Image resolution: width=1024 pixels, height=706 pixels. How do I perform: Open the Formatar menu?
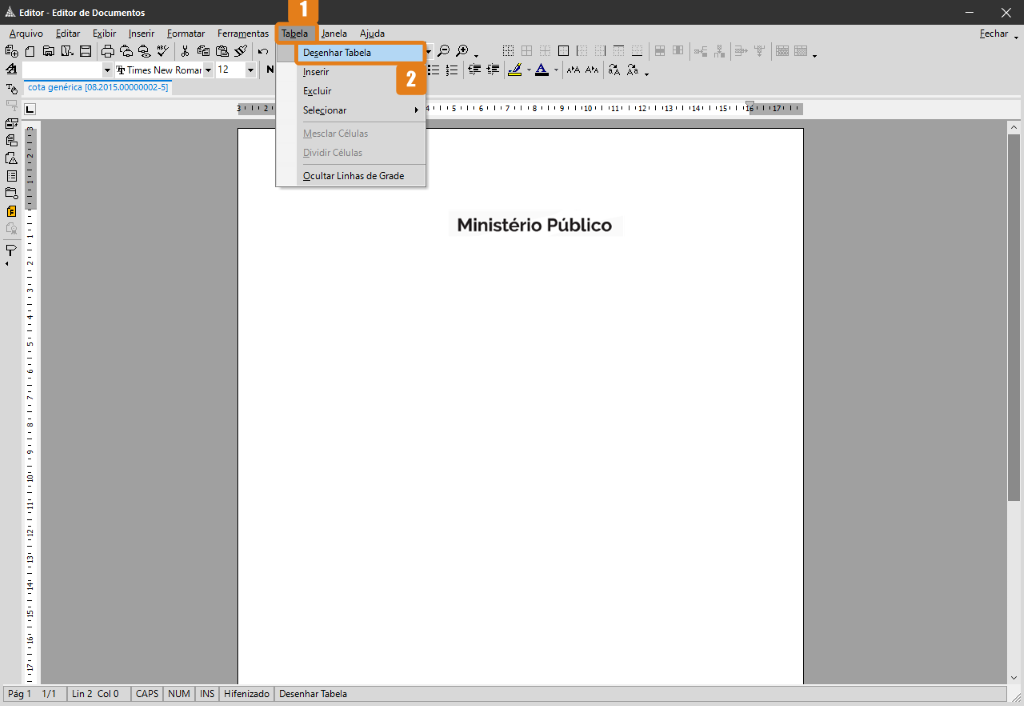click(x=185, y=33)
